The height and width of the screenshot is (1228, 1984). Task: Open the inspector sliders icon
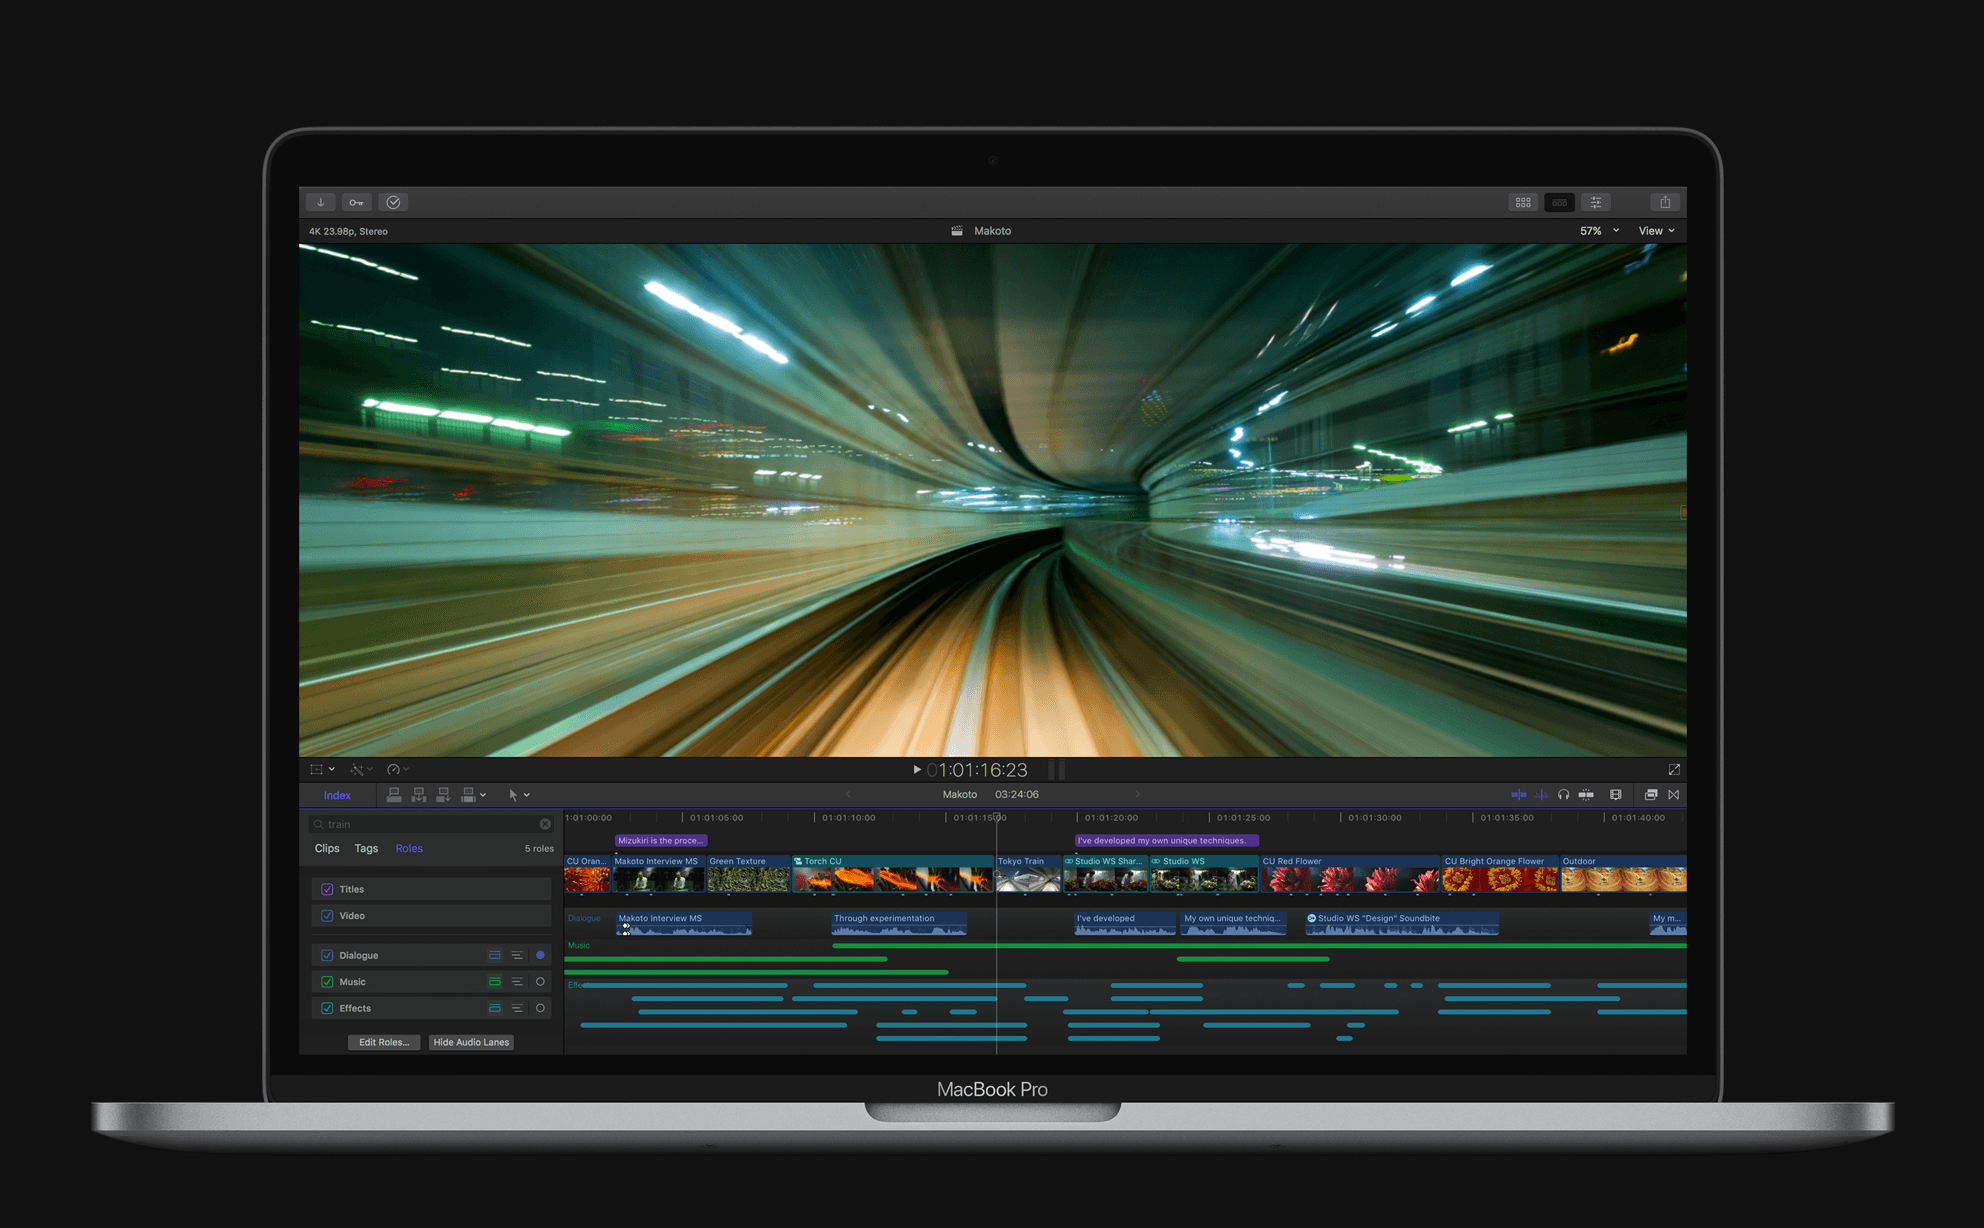(x=1596, y=202)
